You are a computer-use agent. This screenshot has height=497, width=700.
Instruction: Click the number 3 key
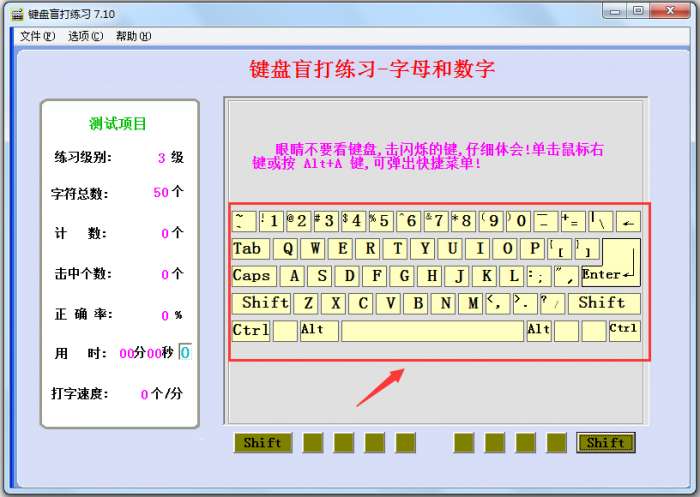pyautogui.click(x=326, y=221)
